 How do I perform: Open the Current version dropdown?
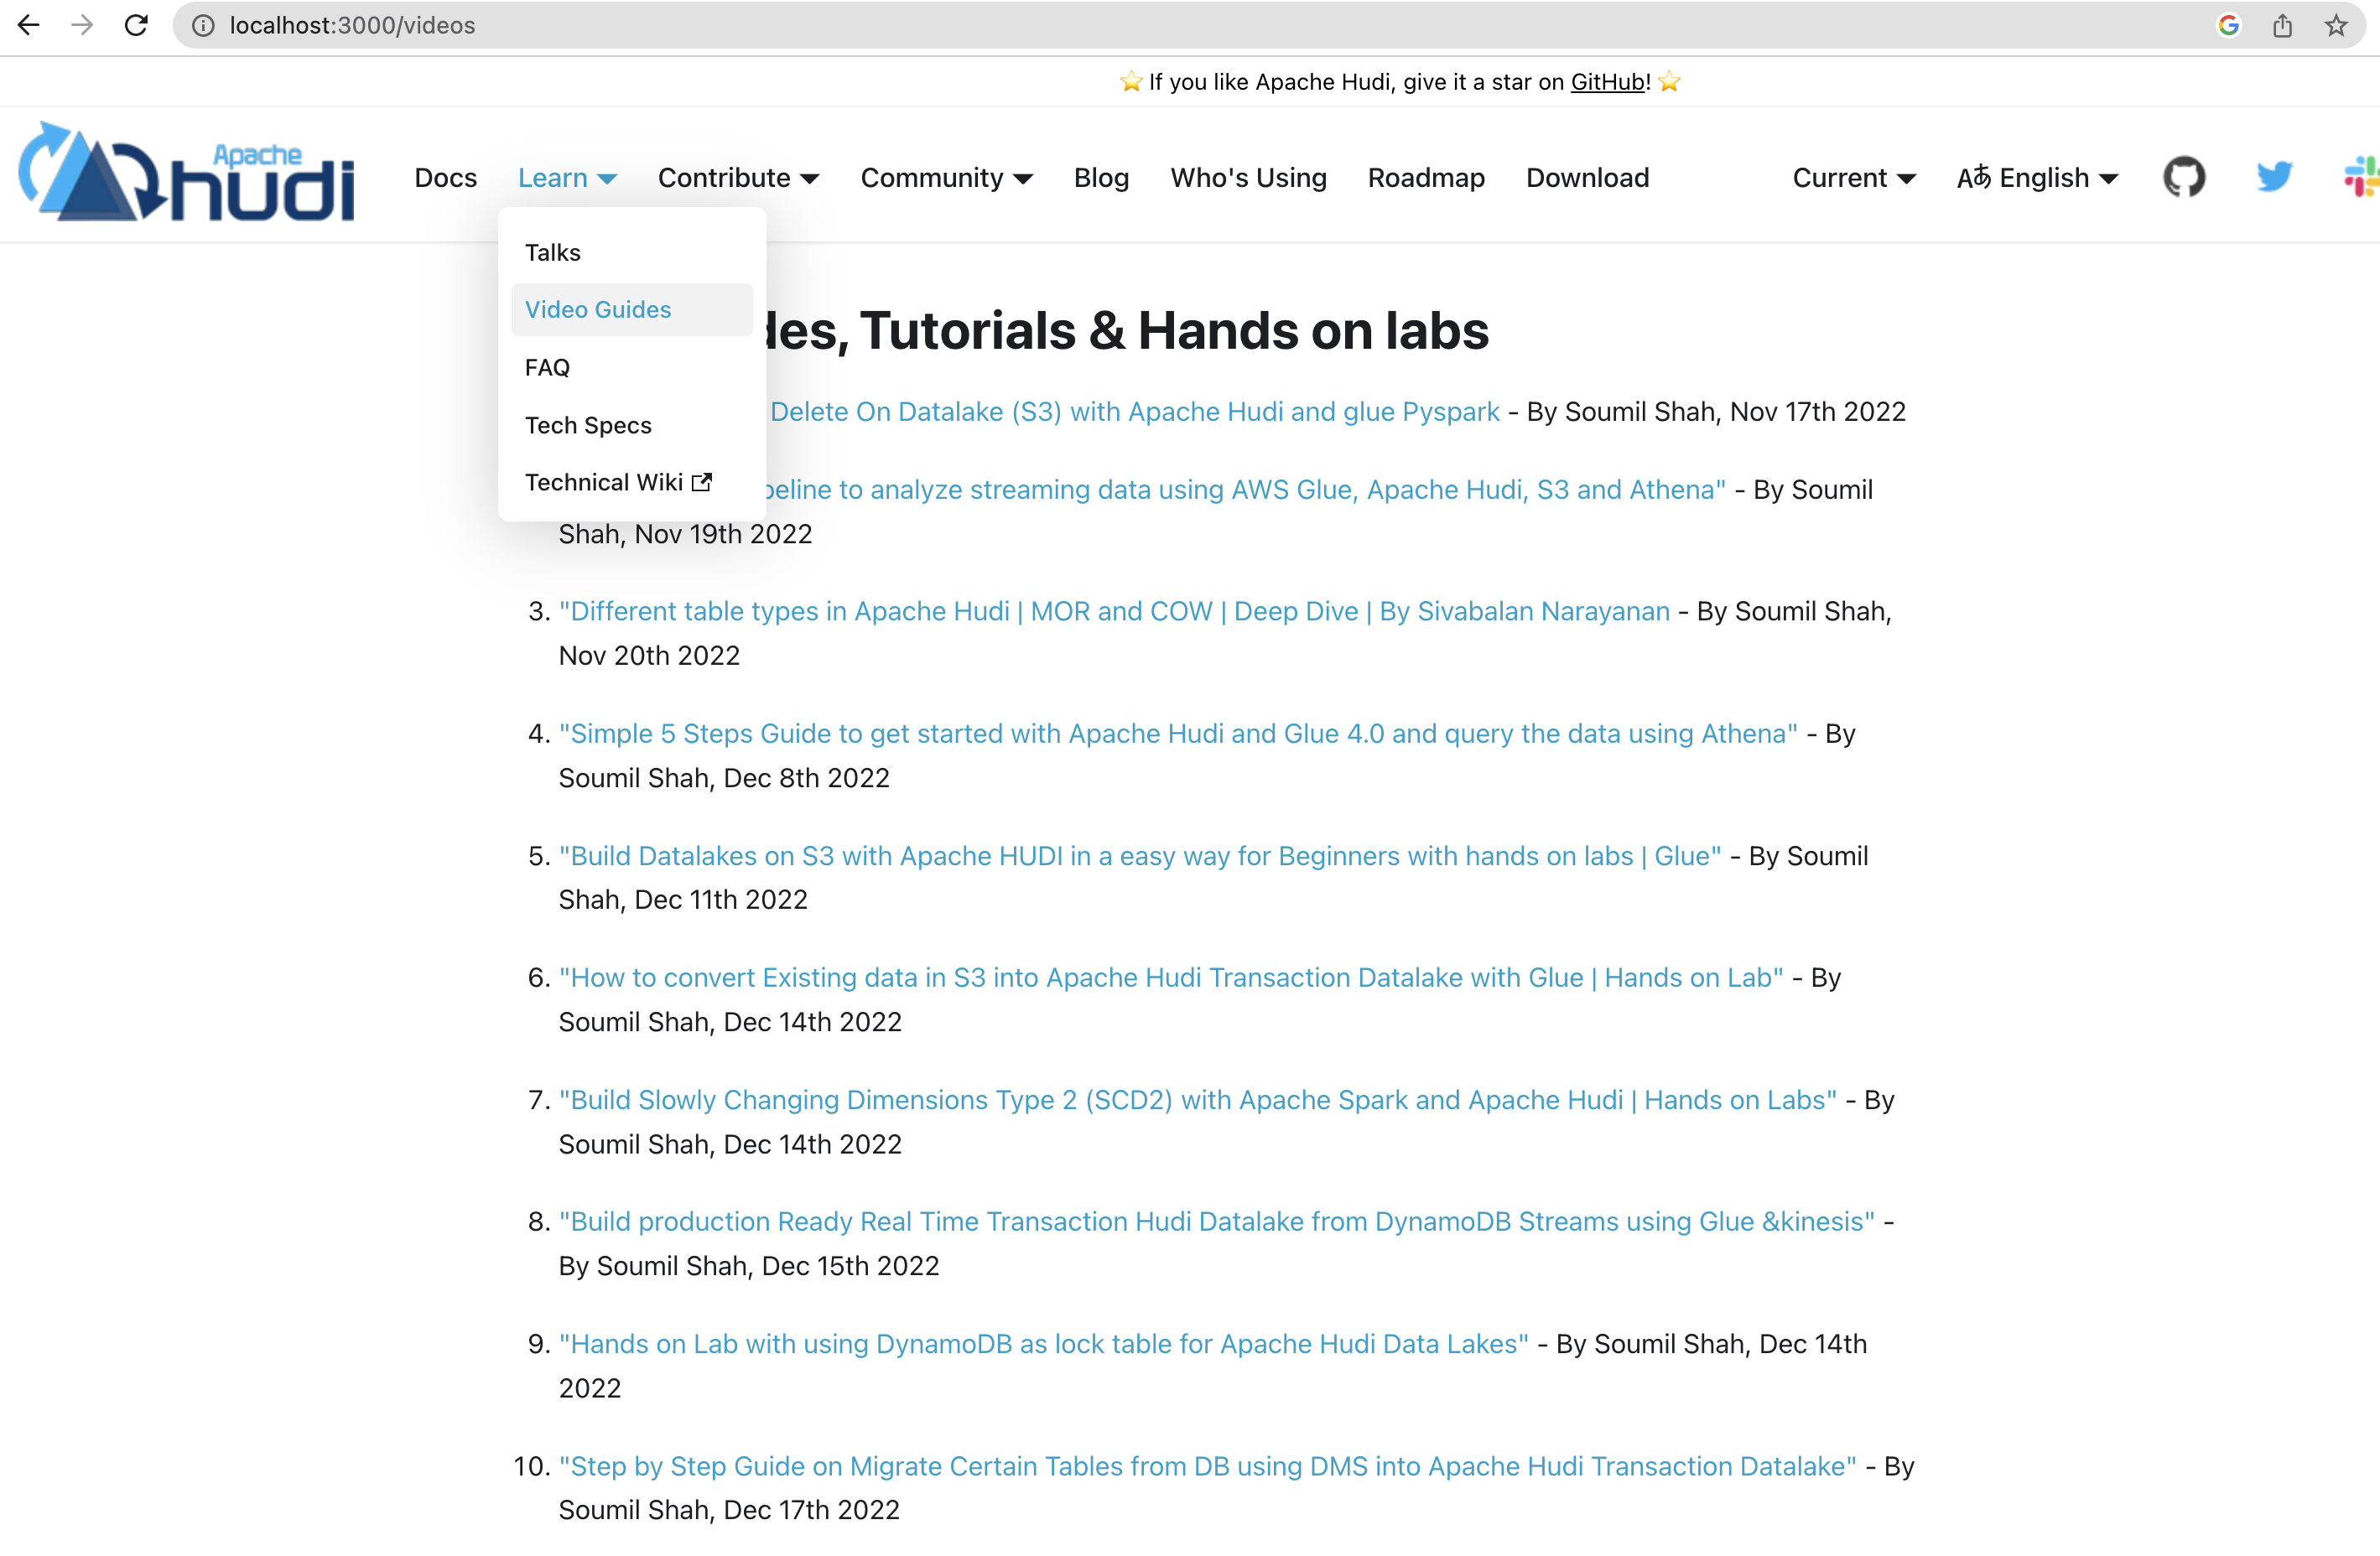[x=1853, y=178]
